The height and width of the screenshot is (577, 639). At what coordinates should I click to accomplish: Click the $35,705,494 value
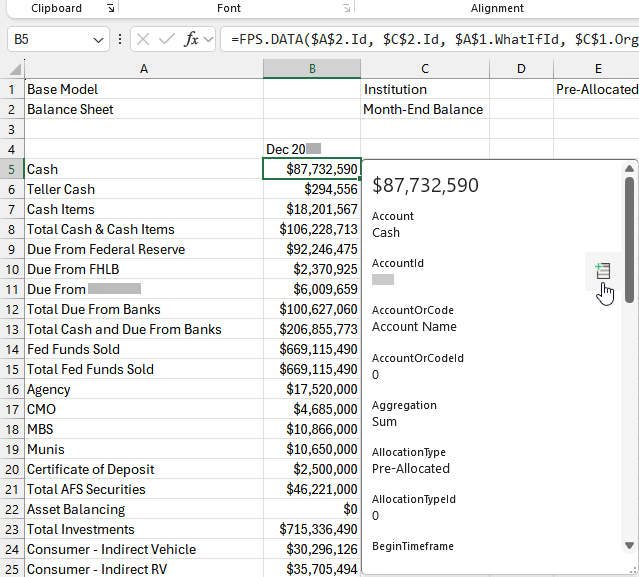pos(322,569)
